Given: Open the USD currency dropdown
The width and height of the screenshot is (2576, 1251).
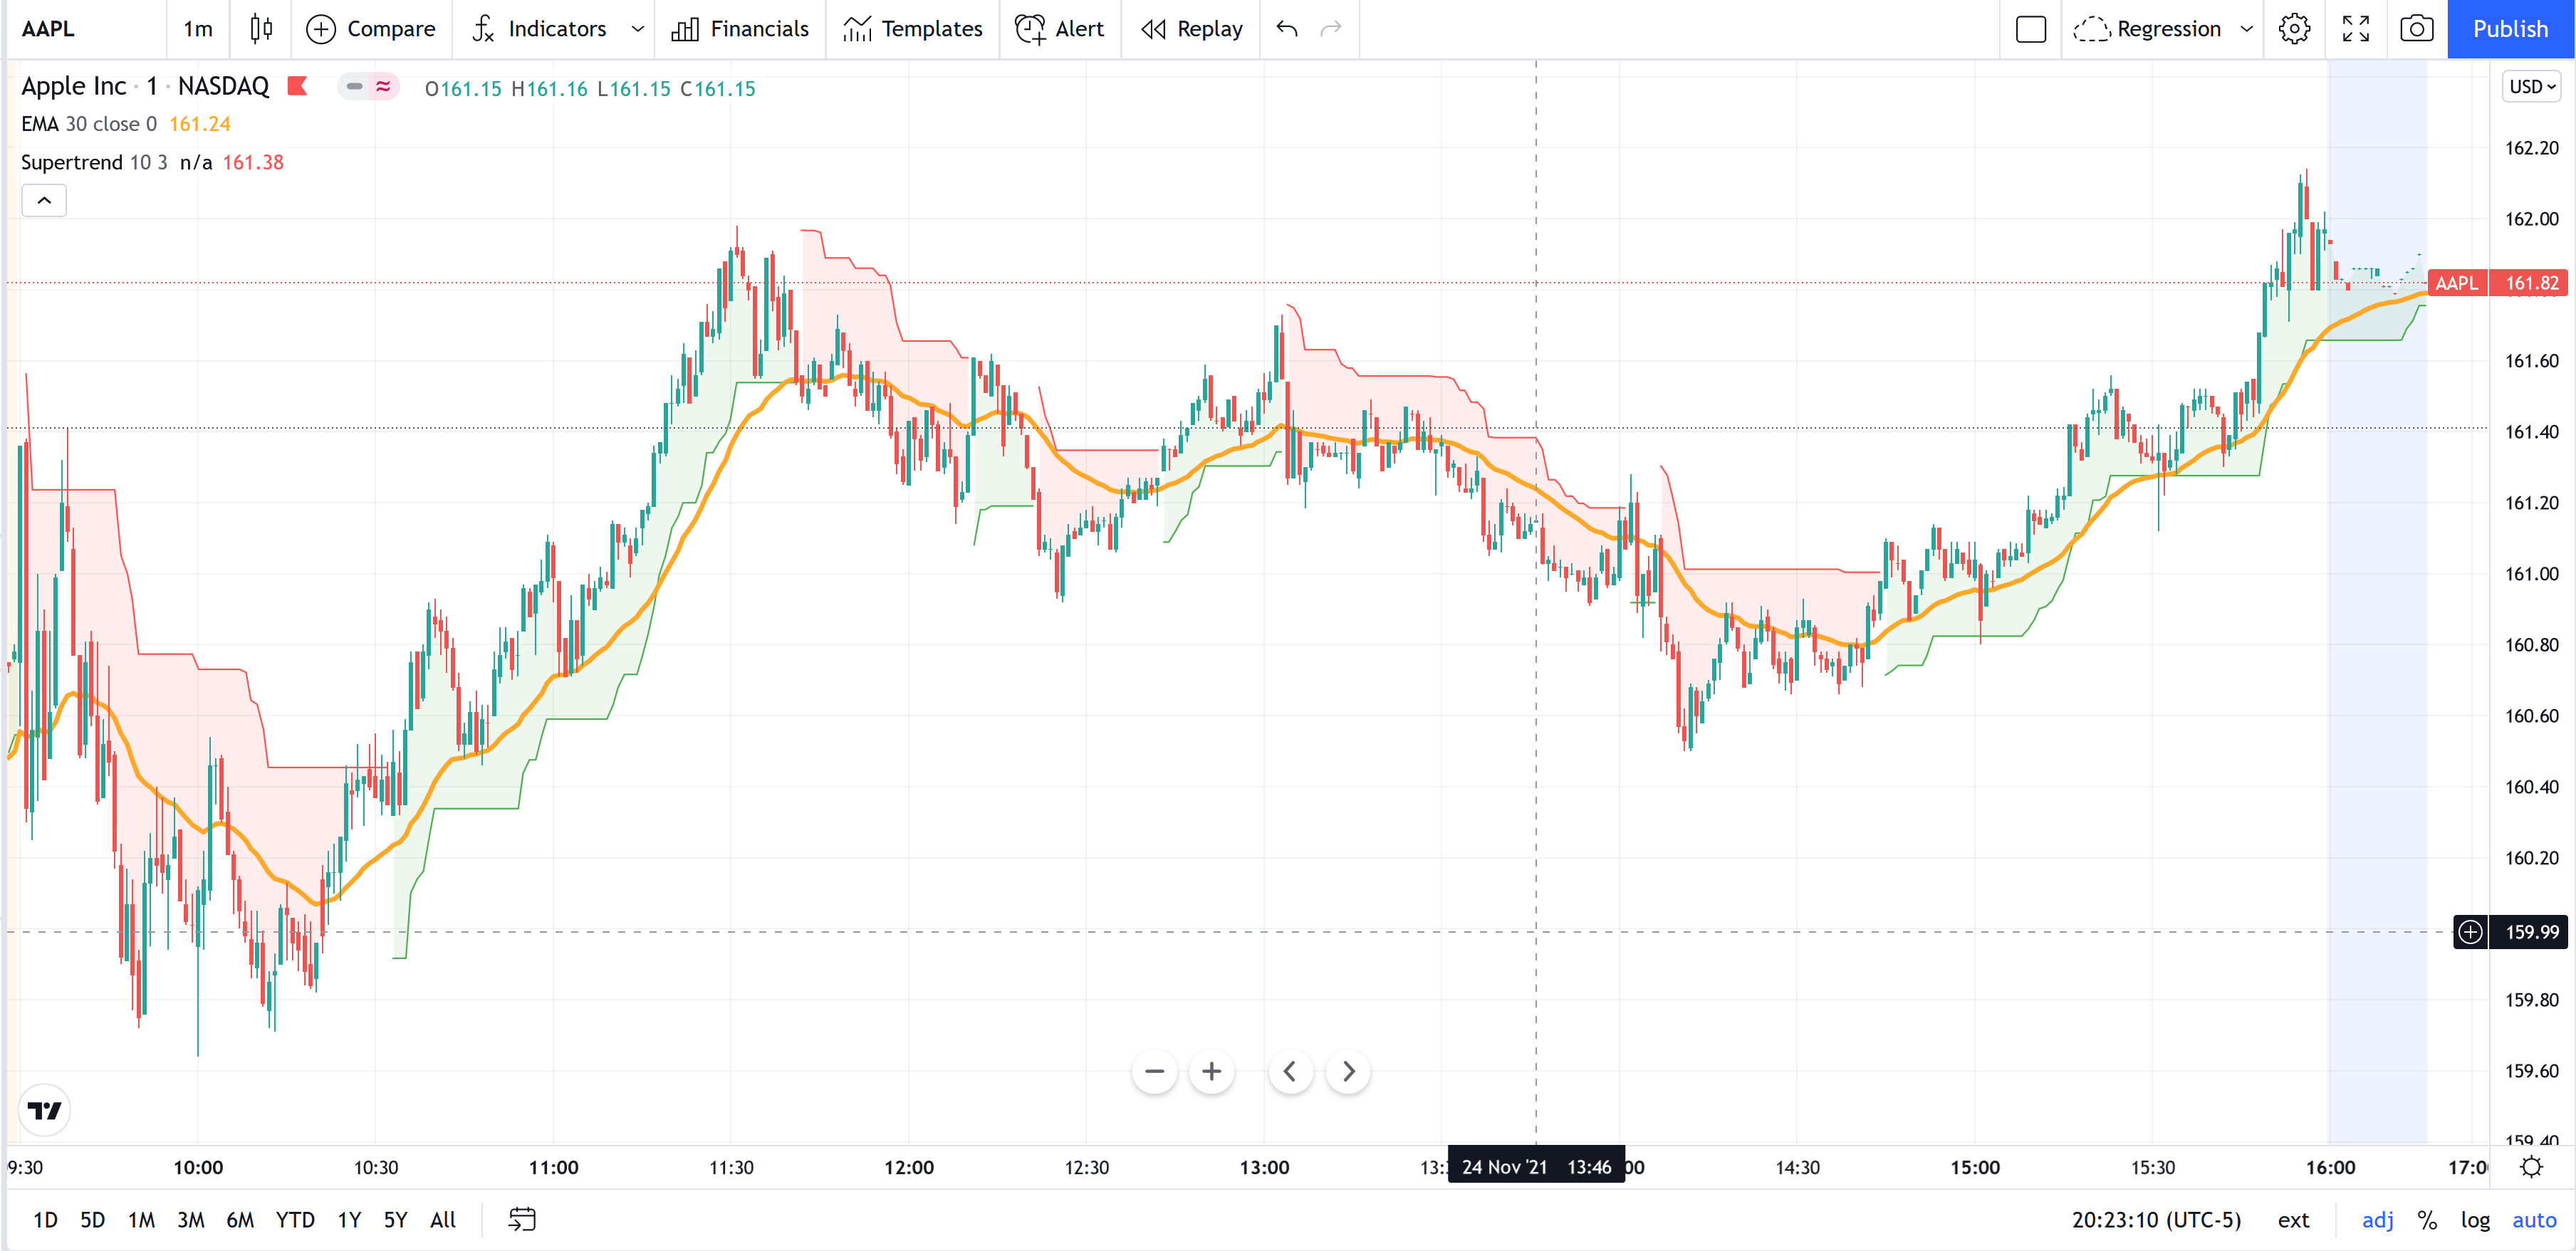Looking at the screenshot, I should point(2532,87).
